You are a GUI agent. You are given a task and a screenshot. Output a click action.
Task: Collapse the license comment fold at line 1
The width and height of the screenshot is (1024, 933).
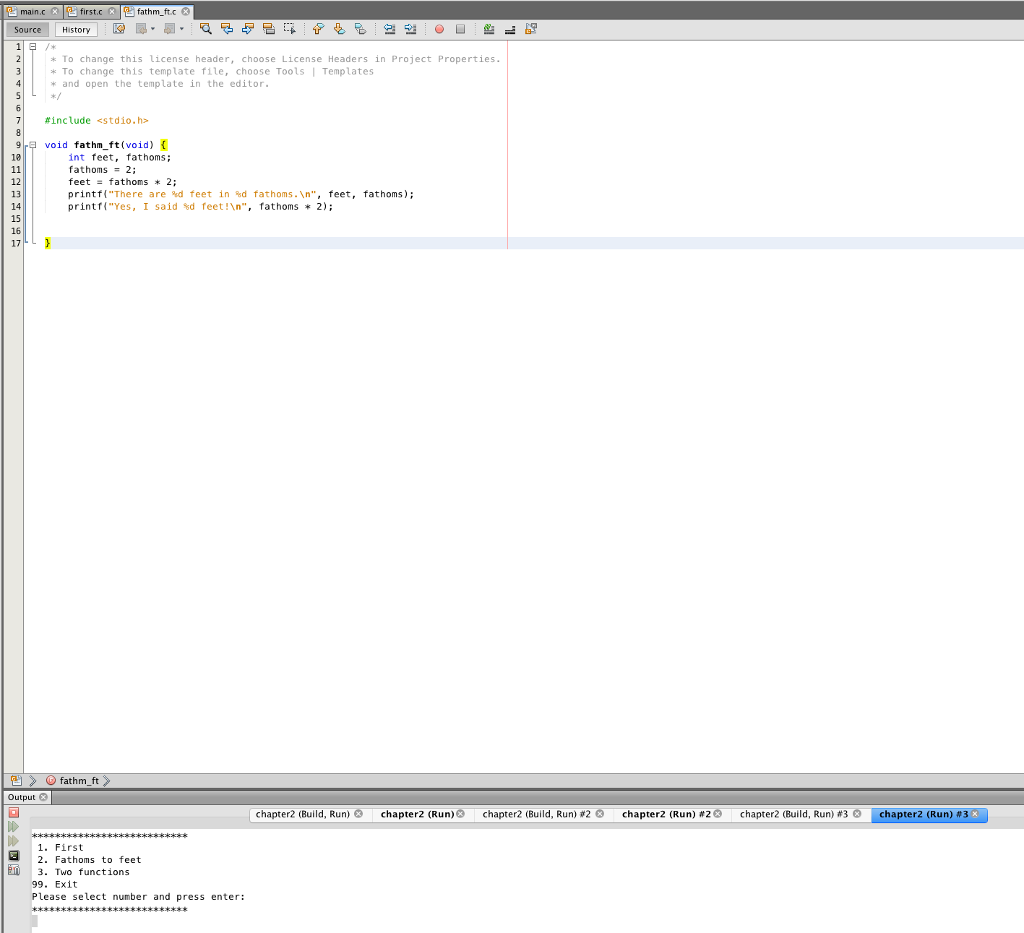[33, 47]
